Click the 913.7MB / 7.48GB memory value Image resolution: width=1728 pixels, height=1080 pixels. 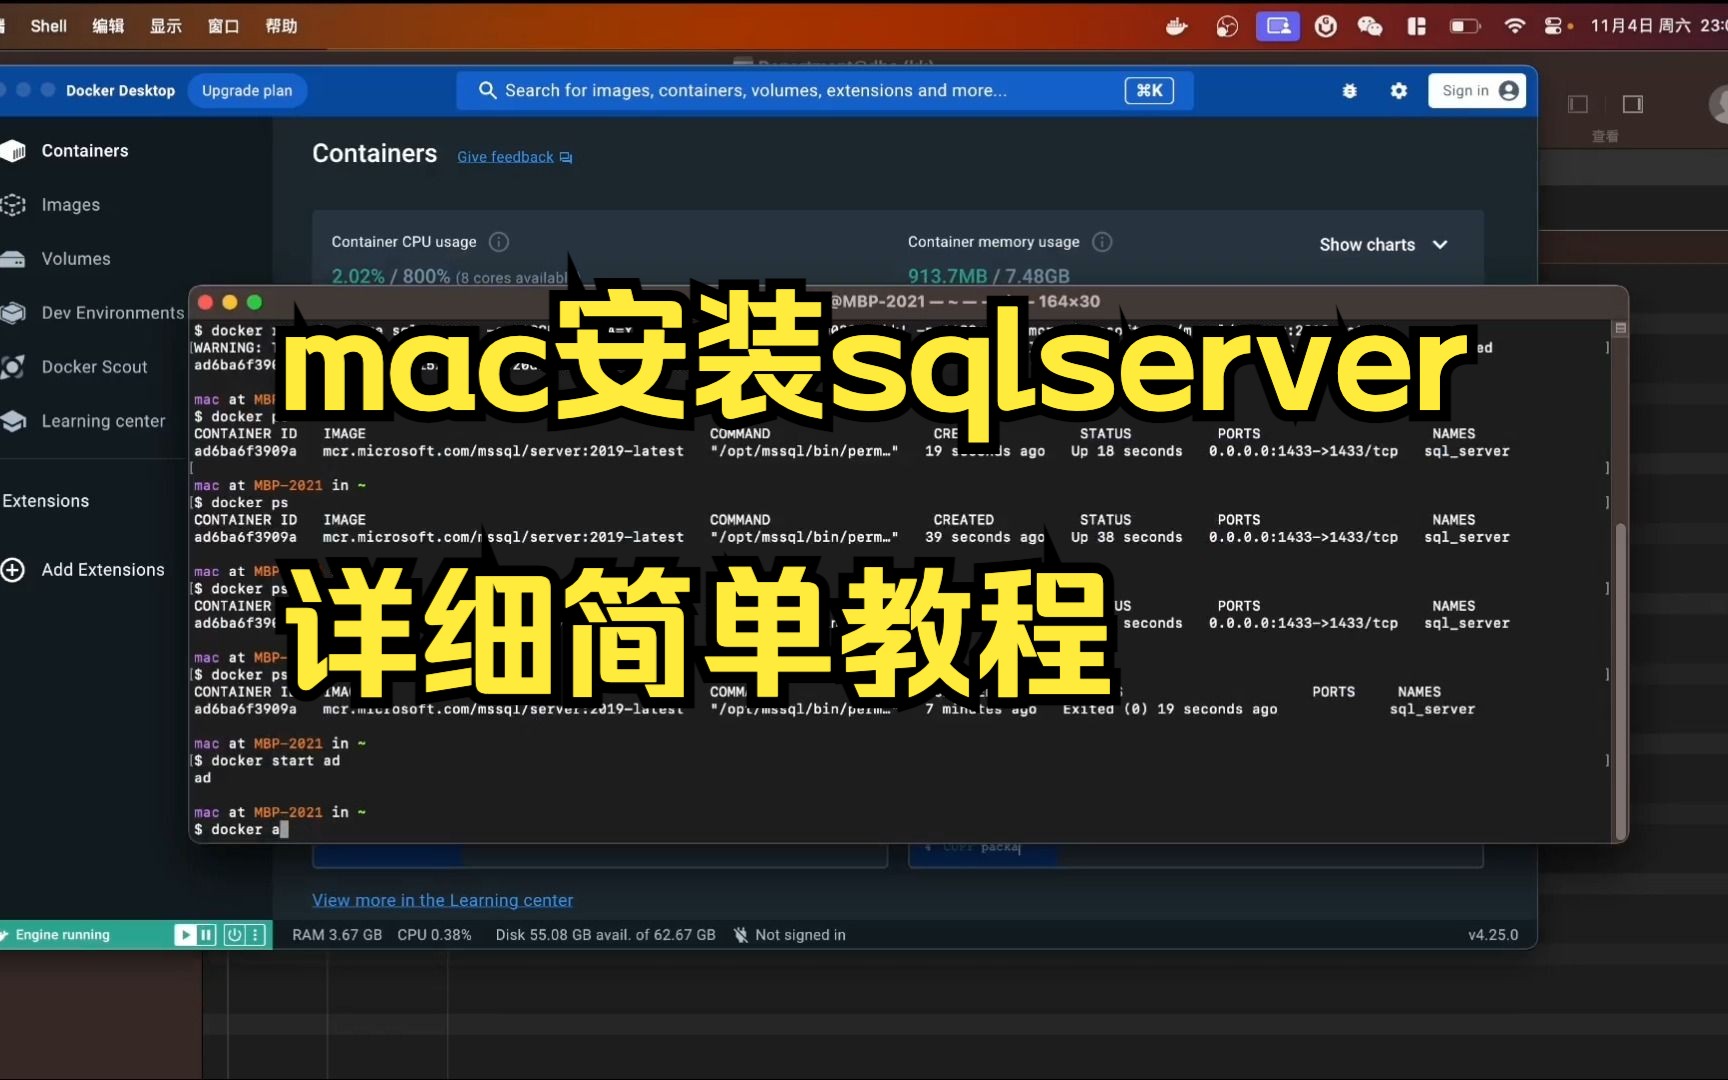click(x=989, y=276)
